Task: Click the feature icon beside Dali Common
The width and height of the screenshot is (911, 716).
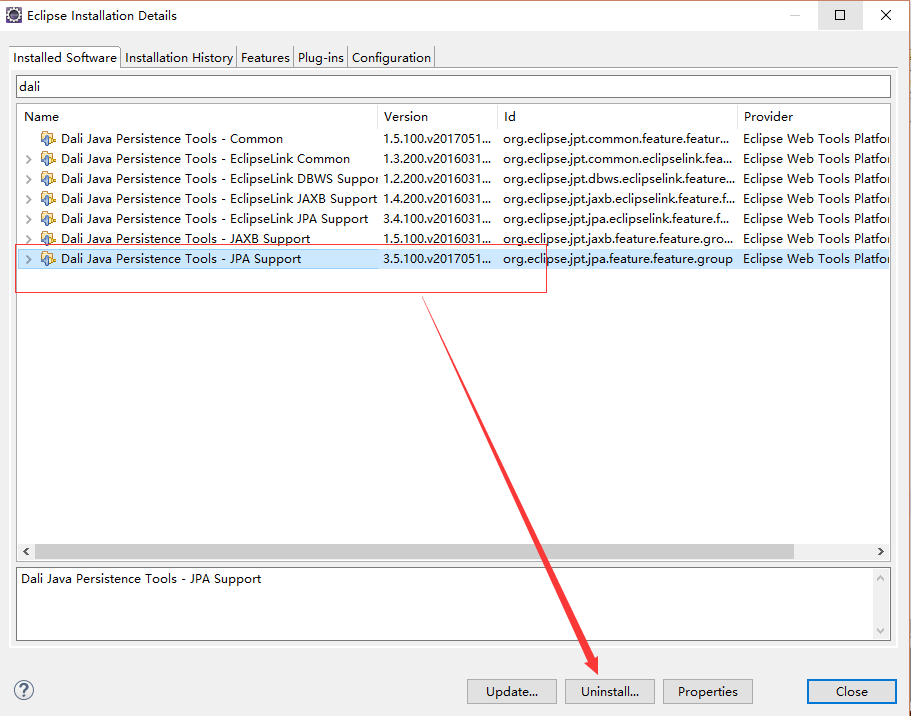Action: 48,139
